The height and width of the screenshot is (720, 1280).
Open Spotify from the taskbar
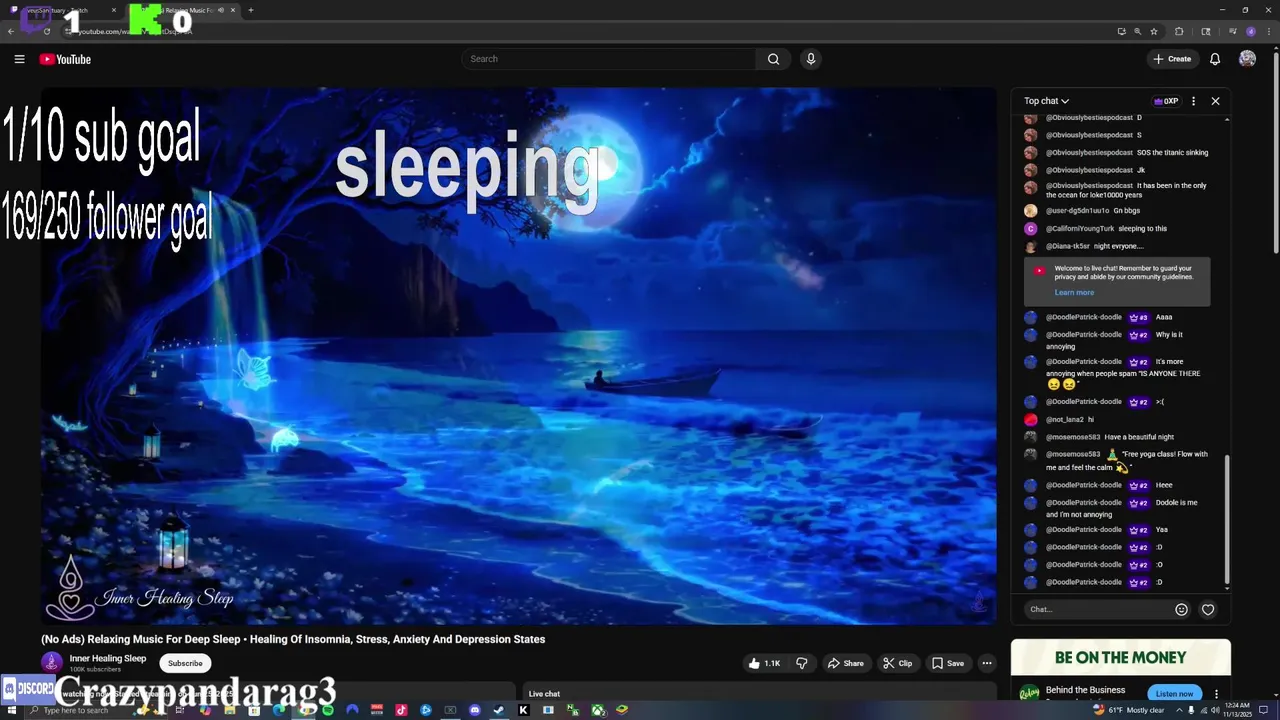pyautogui.click(x=328, y=710)
